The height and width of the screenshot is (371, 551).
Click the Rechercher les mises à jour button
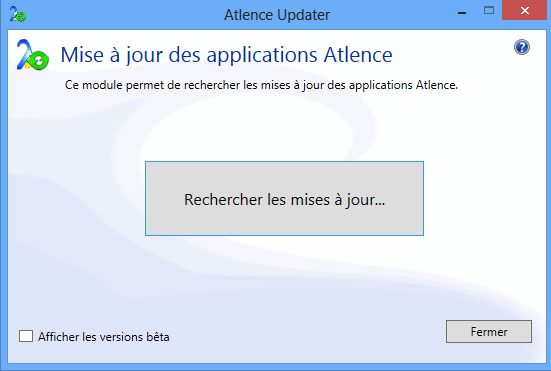[x=284, y=198]
